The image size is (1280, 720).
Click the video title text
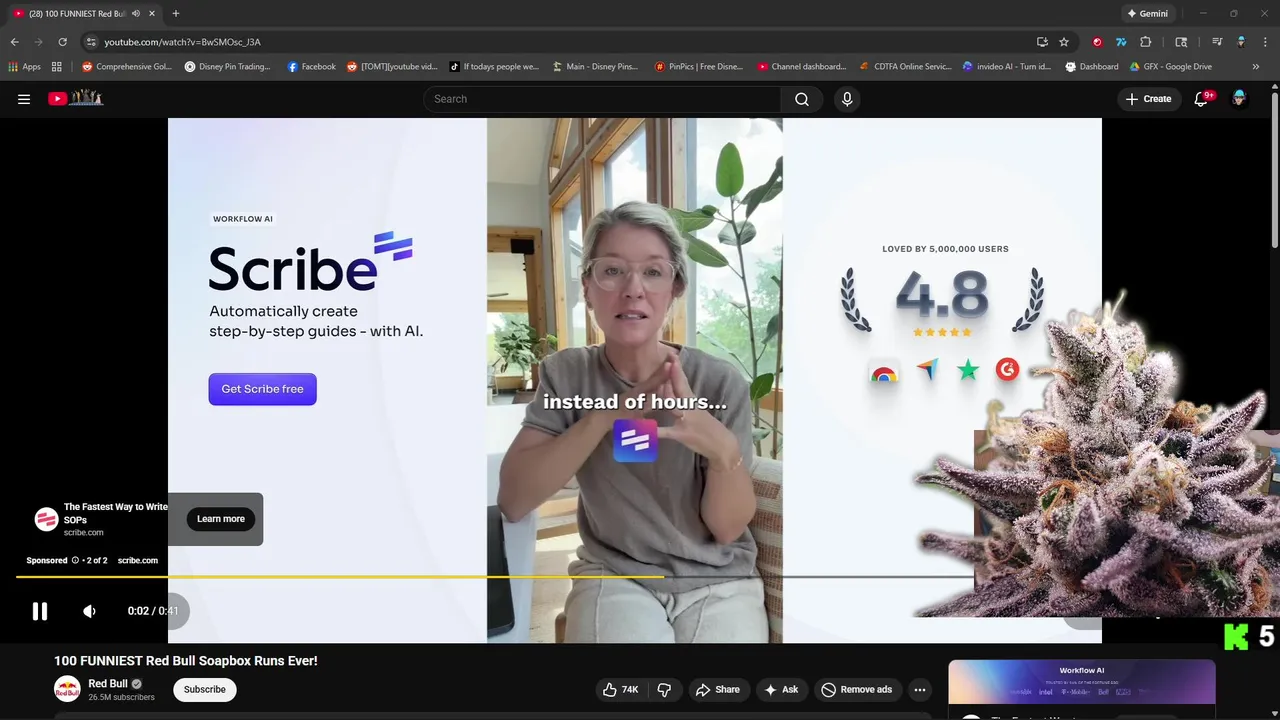[186, 661]
